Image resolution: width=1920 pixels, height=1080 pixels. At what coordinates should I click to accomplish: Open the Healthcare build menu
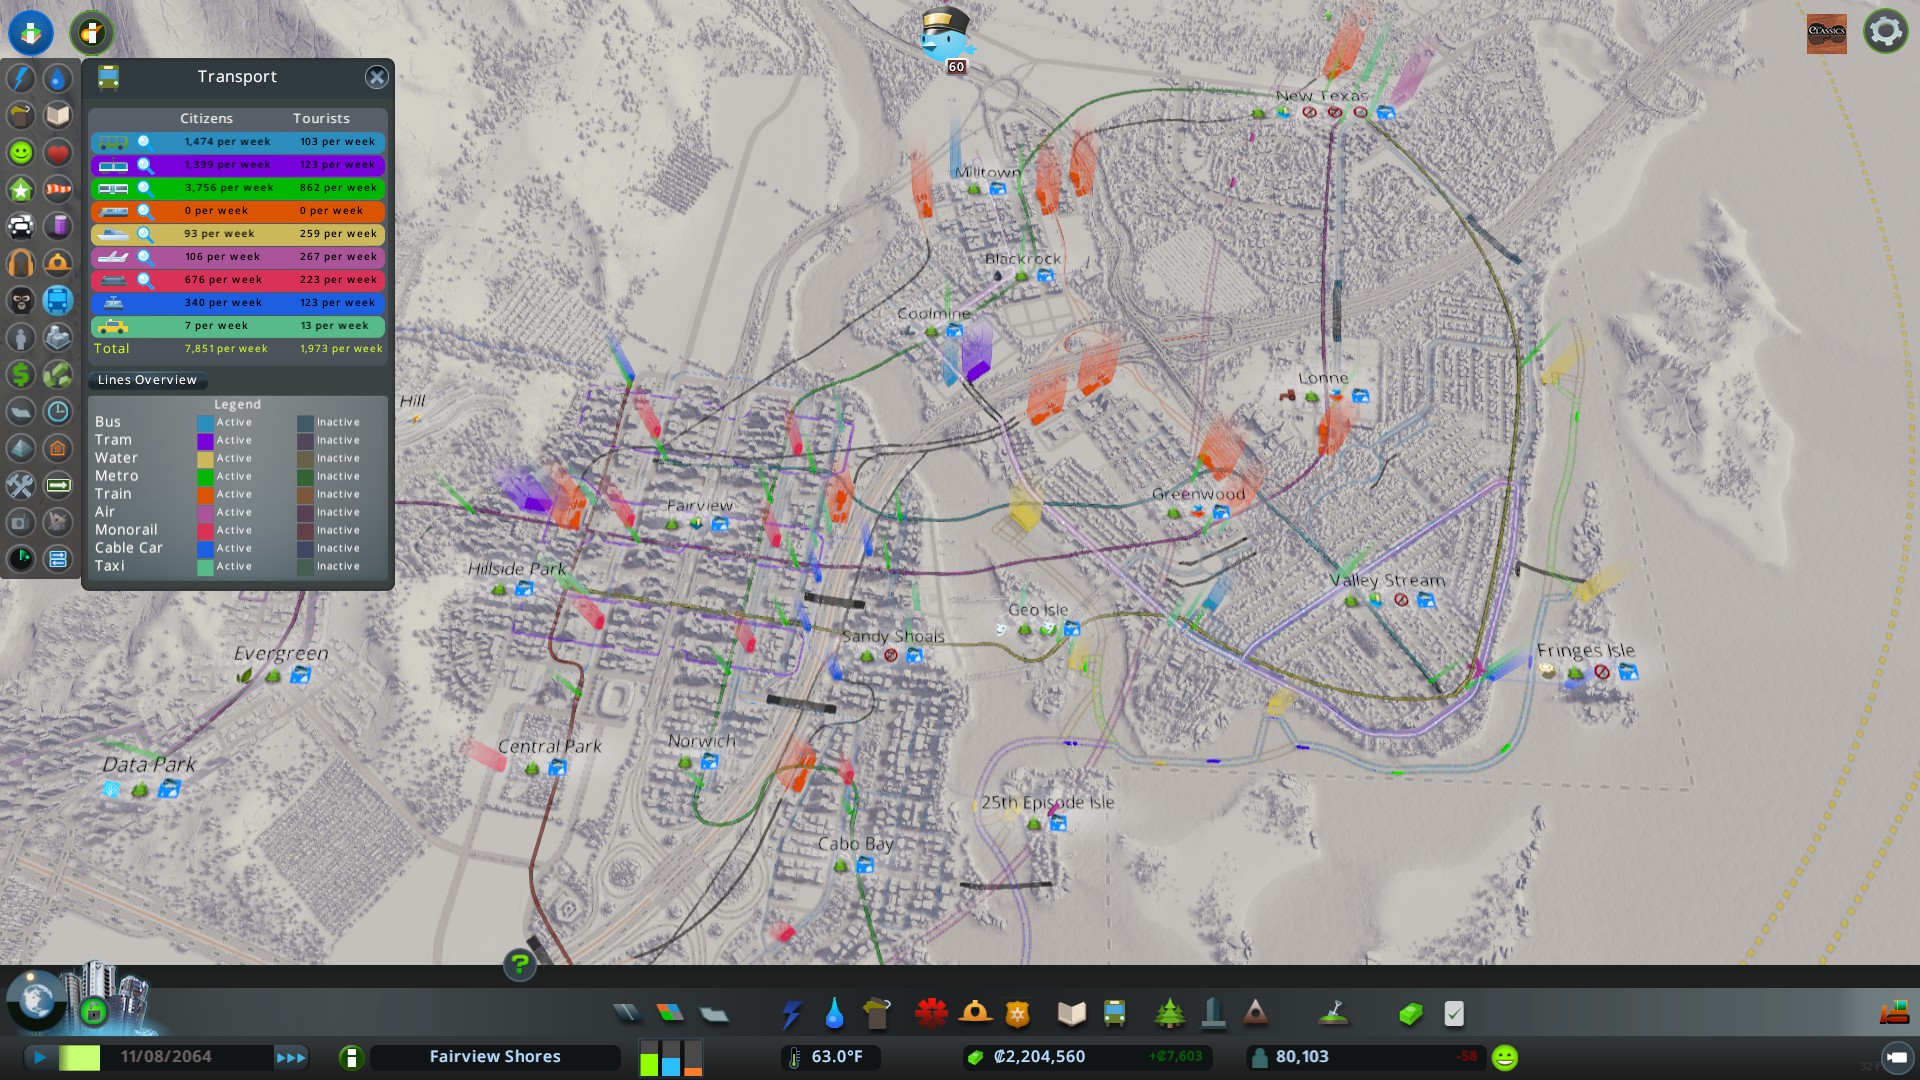931,1014
